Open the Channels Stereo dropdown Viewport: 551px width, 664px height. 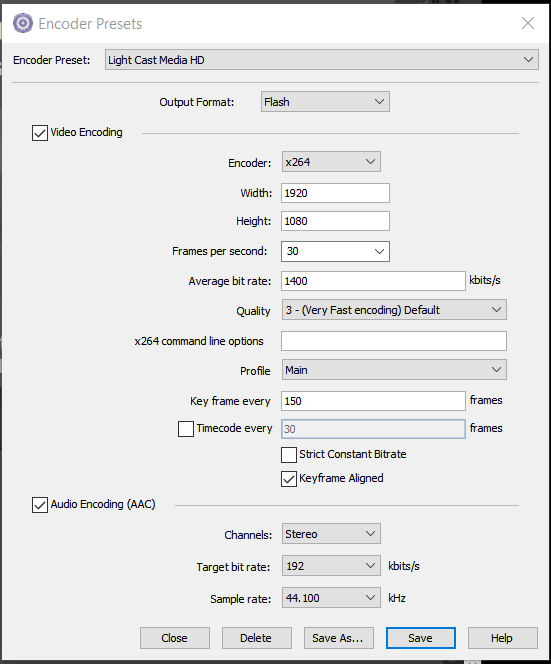coord(331,534)
